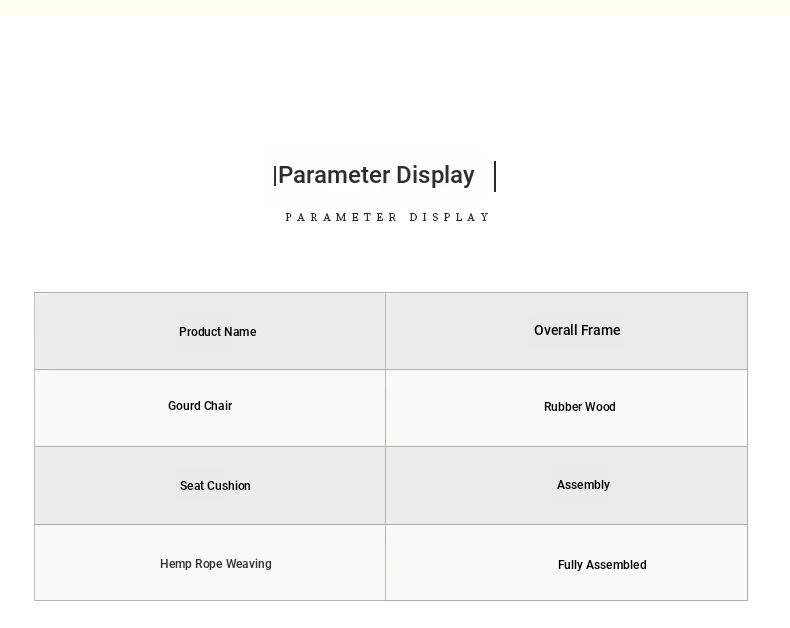This screenshot has width=790, height=628.
Task: Select the Overall Frame header cell
Action: point(566,331)
